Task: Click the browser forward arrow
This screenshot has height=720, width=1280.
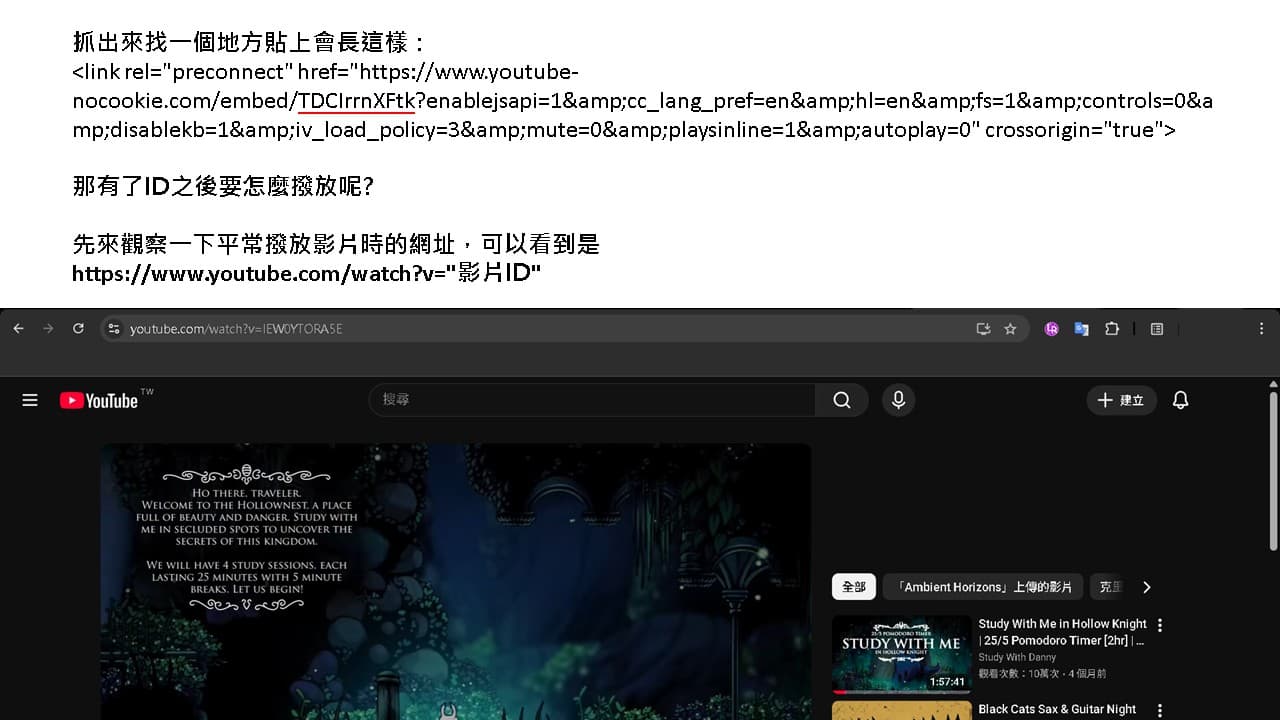Action: point(48,328)
